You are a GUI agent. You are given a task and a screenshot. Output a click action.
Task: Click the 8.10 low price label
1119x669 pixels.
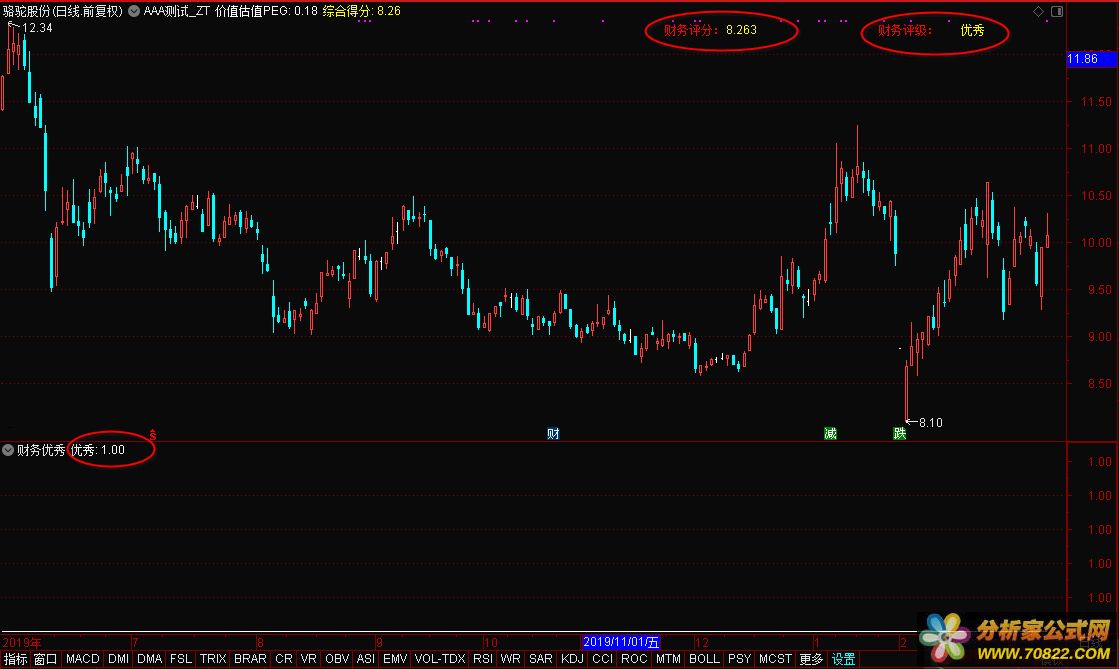pos(931,423)
